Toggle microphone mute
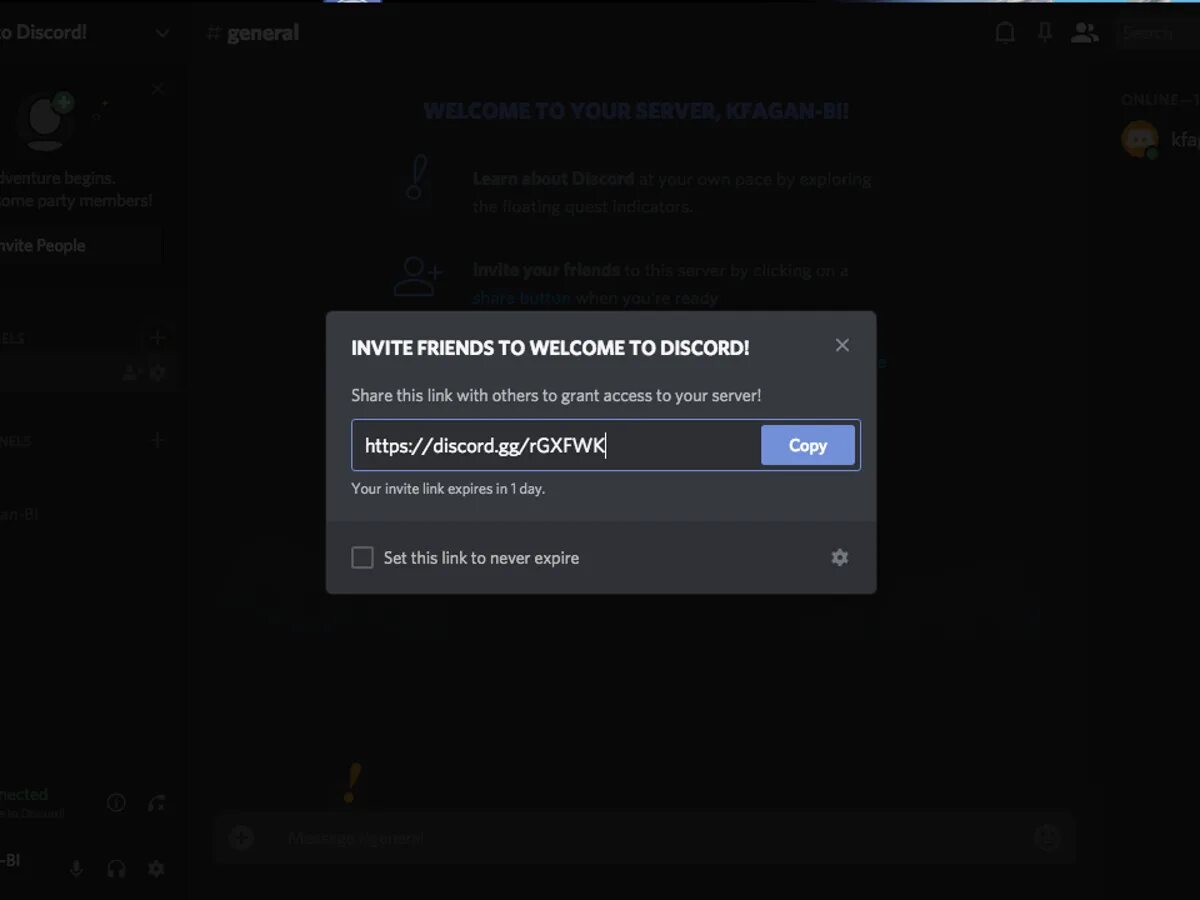Viewport: 1200px width, 900px height. click(x=76, y=868)
